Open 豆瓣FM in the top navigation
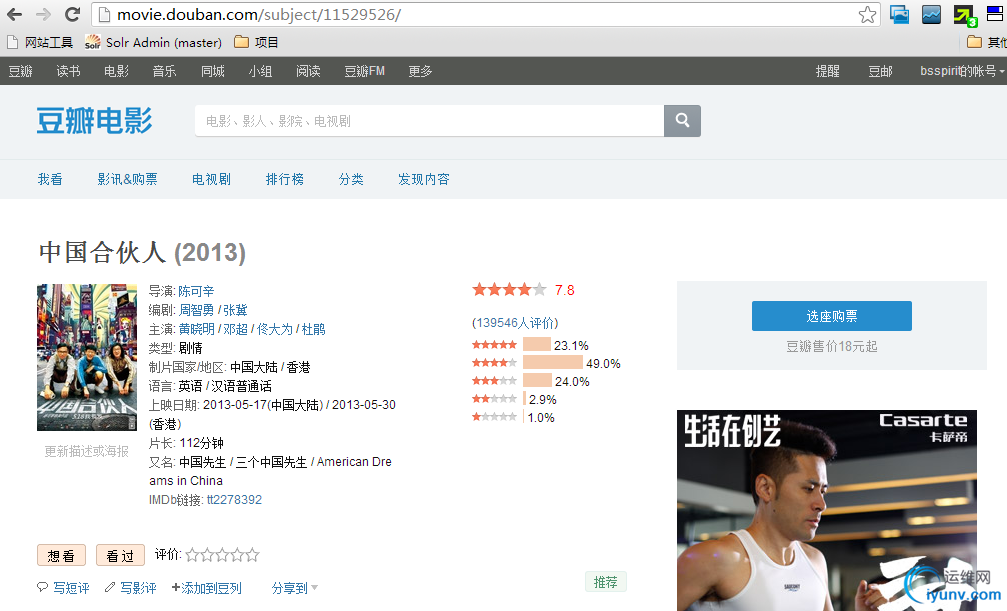 pyautogui.click(x=364, y=71)
